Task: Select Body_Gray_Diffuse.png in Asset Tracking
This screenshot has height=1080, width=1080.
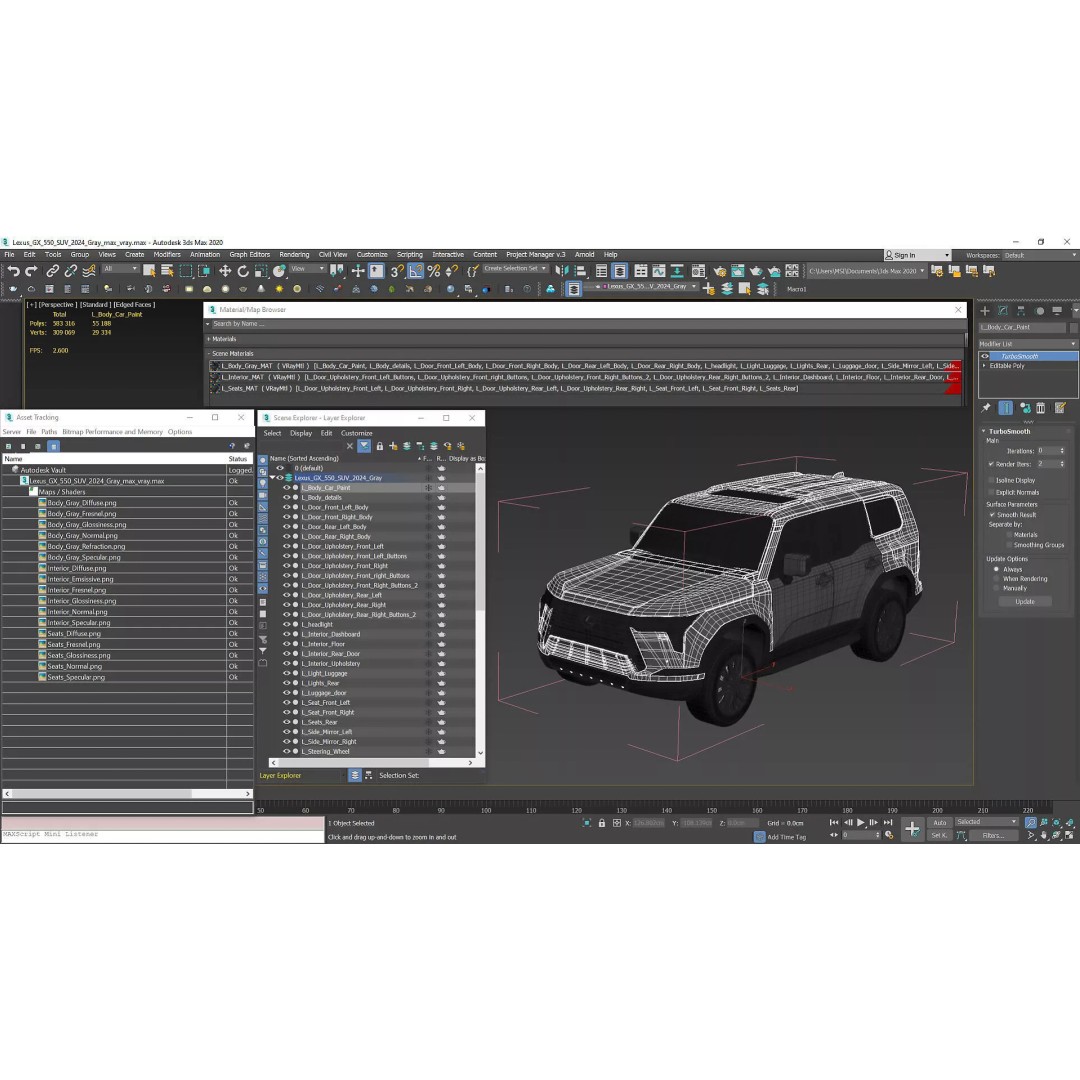Action: [82, 503]
